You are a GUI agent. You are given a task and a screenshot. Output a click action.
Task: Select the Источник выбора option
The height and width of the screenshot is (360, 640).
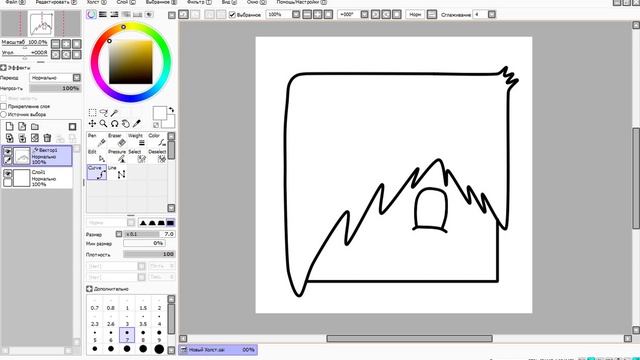(4, 114)
